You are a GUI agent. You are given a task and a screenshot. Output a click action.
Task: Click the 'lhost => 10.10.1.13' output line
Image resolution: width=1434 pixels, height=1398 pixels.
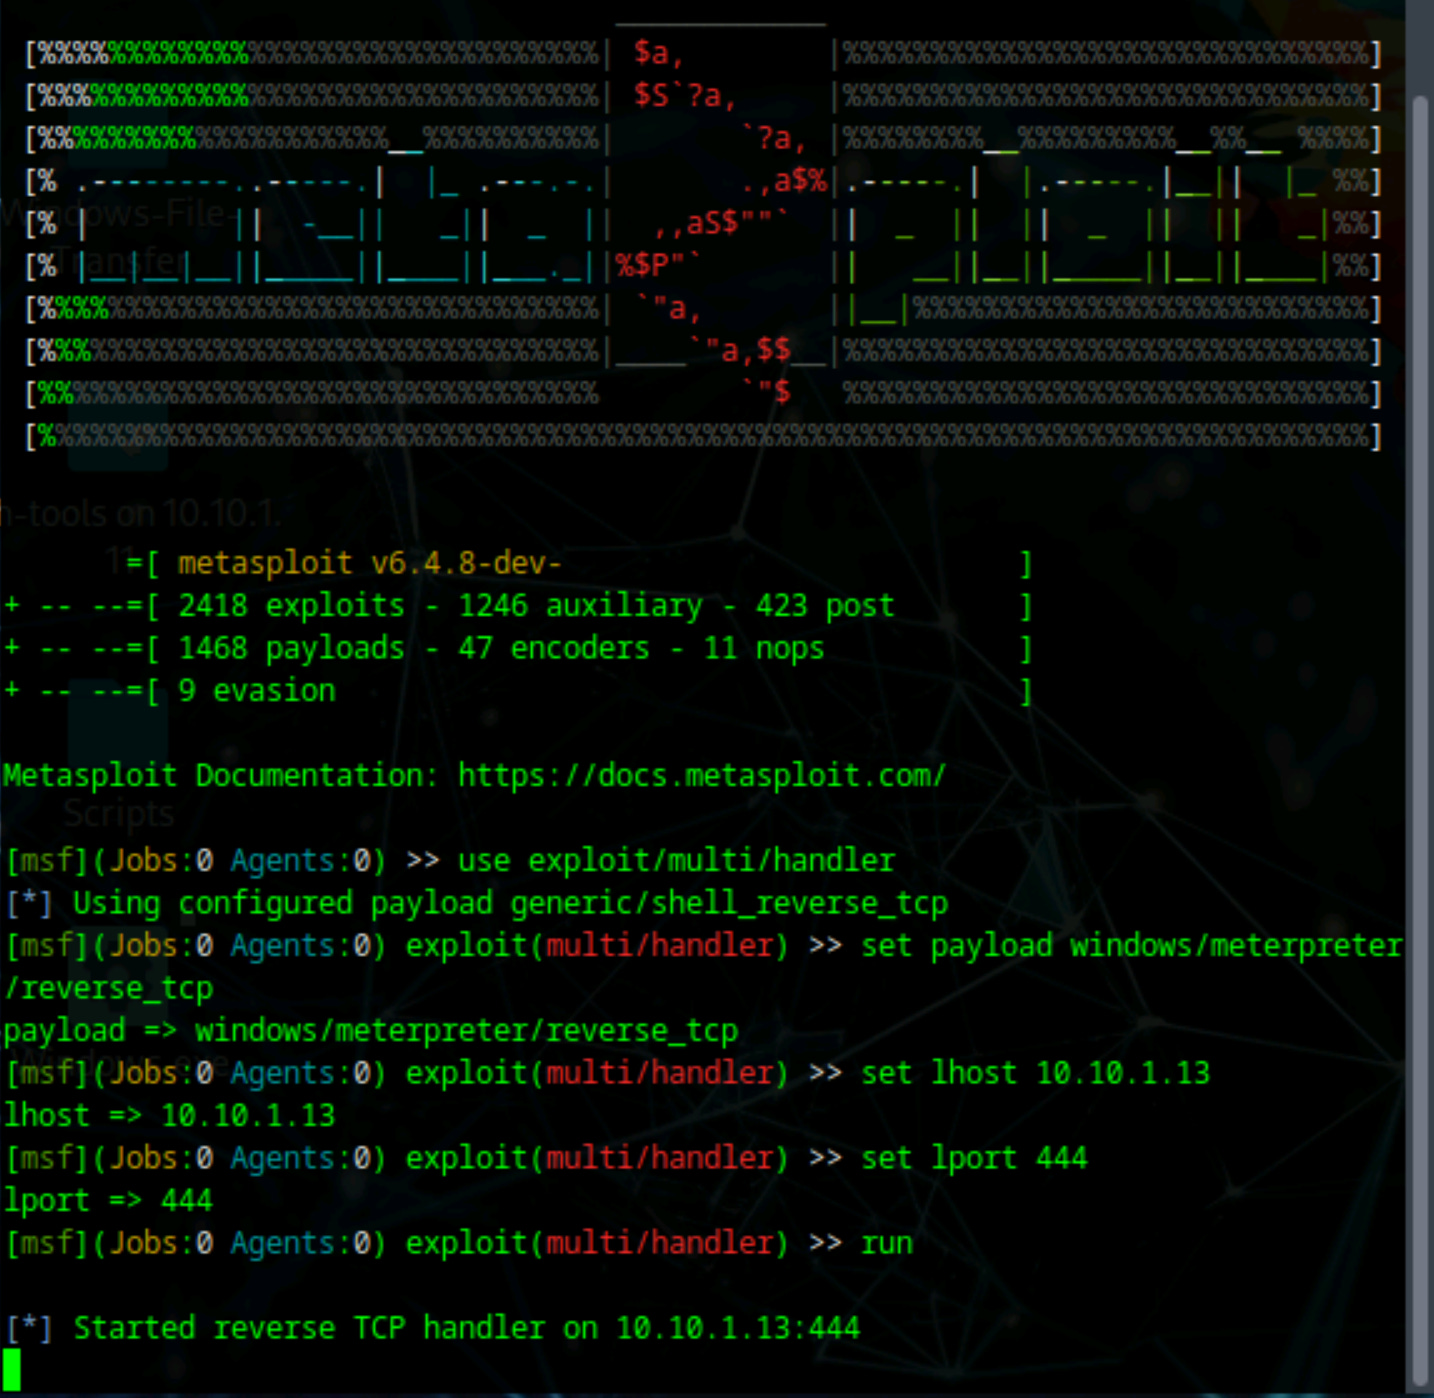169,1115
